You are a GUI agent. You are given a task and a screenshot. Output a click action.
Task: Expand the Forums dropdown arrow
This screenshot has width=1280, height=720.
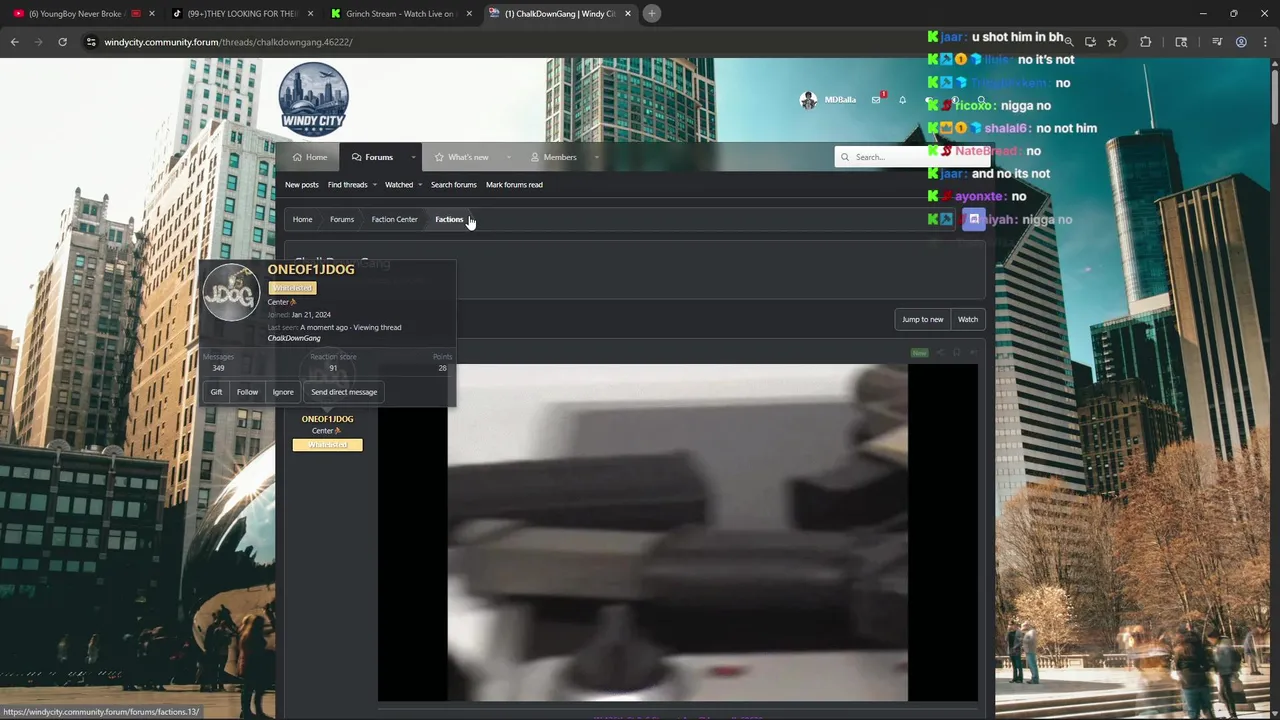click(x=412, y=157)
